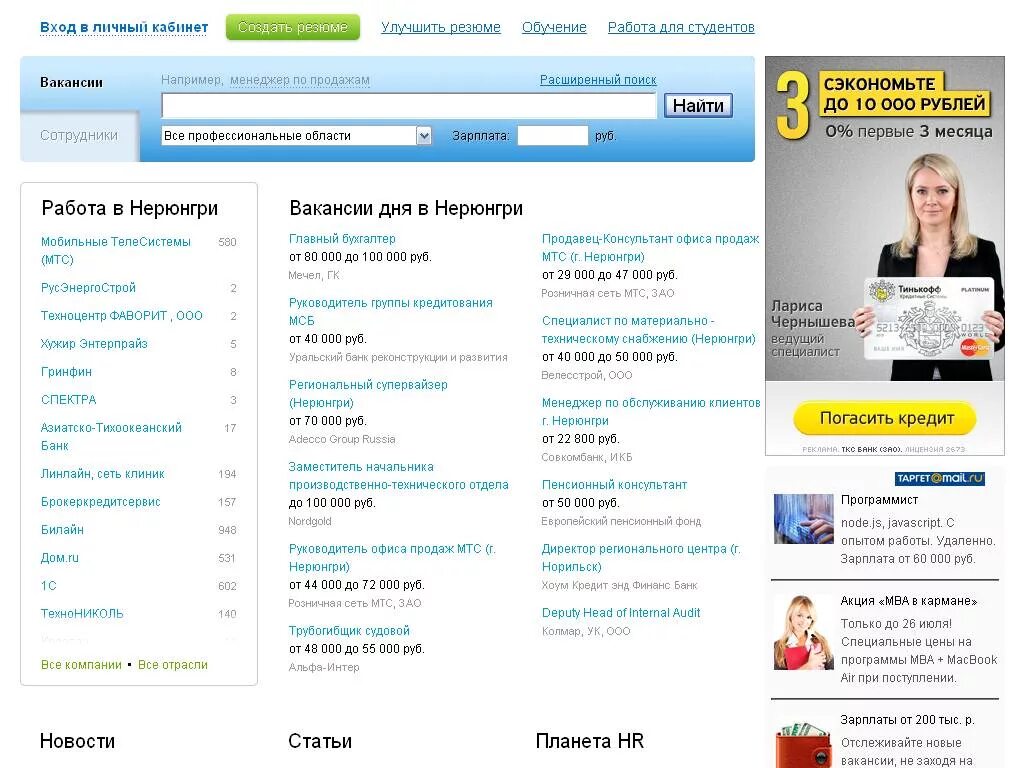Open Работа для студентов link
This screenshot has width=1024, height=768.
pos(681,27)
